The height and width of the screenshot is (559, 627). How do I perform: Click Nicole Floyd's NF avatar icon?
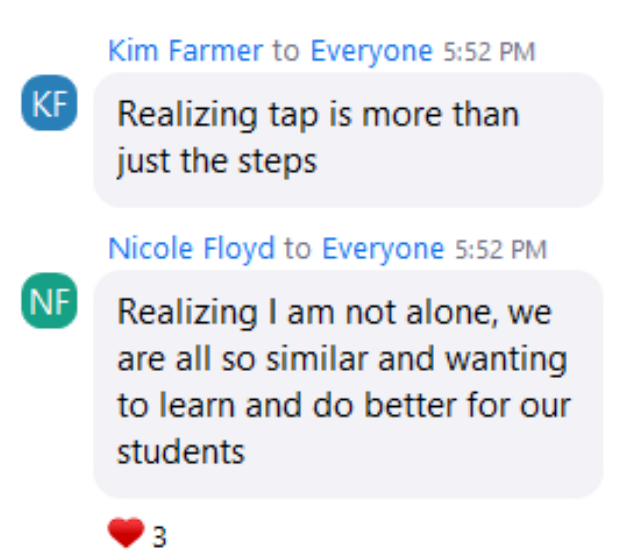click(49, 305)
